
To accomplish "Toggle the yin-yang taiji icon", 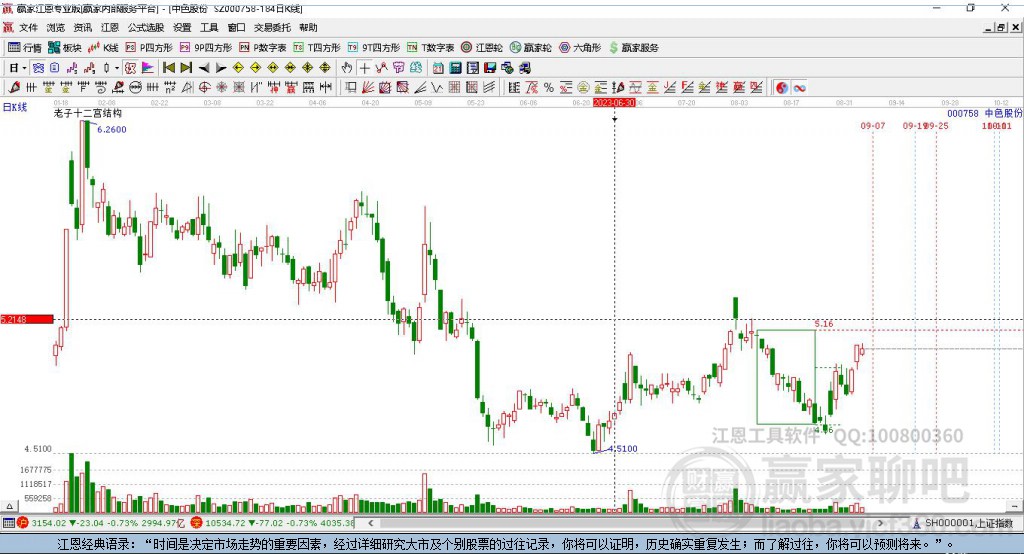I will click(782, 88).
